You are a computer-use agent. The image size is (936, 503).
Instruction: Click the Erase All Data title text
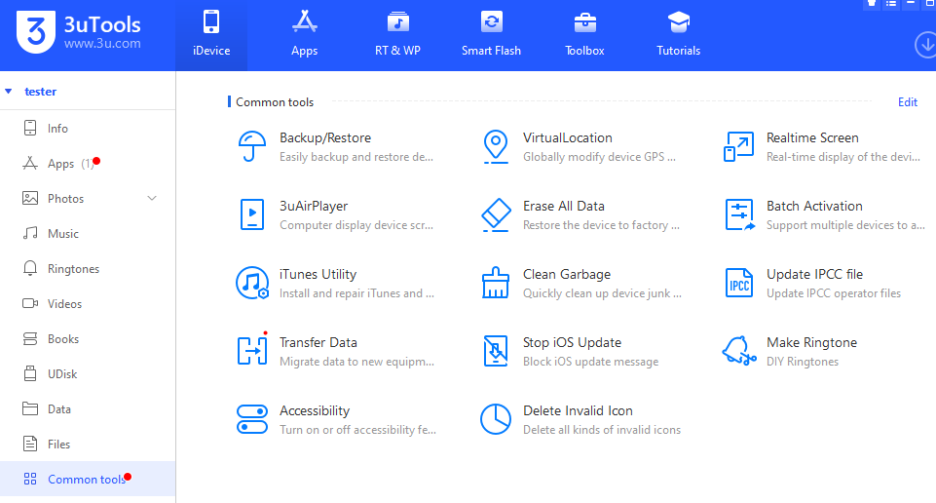click(564, 206)
